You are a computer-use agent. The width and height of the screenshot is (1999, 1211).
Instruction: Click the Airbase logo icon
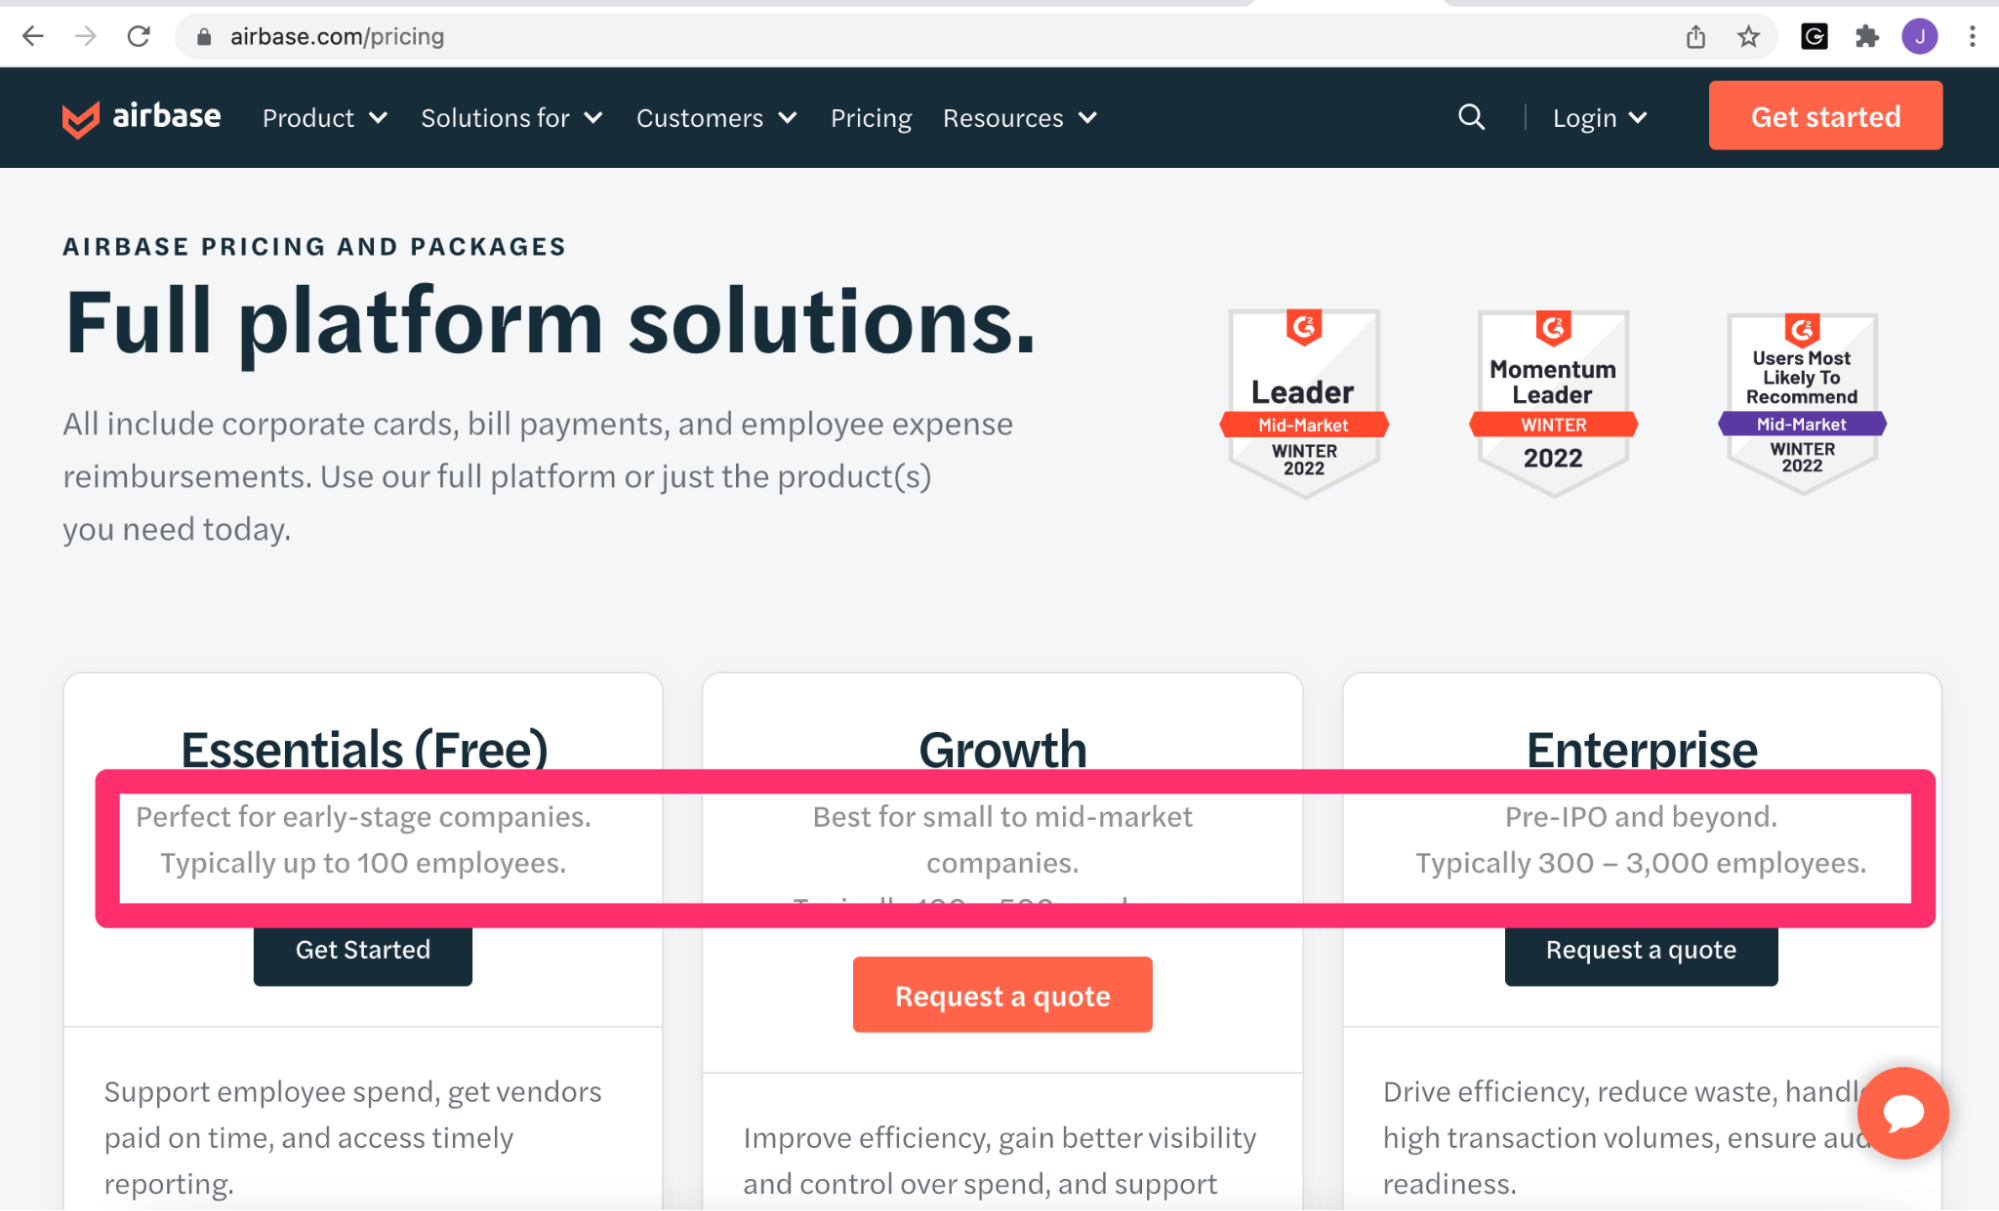tap(81, 117)
